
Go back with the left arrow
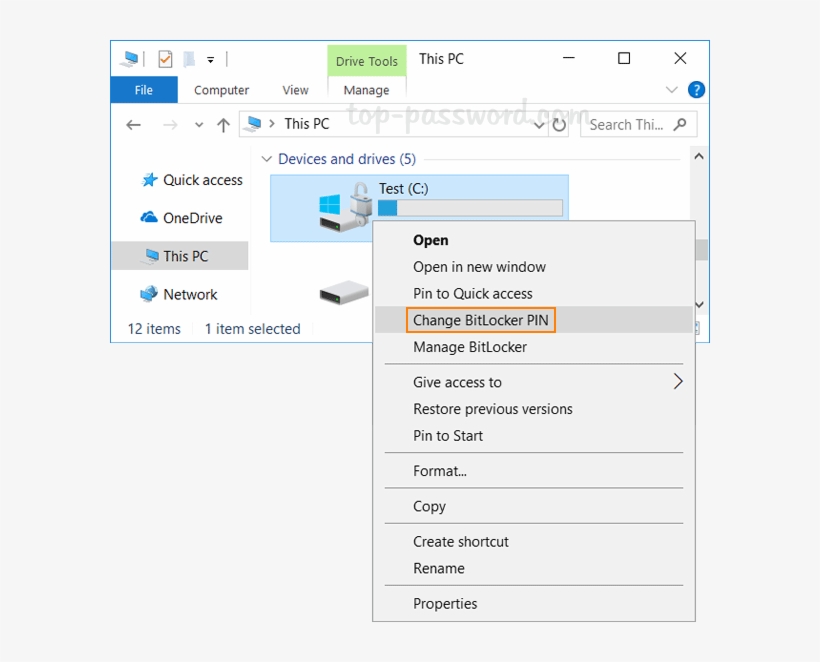(133, 124)
